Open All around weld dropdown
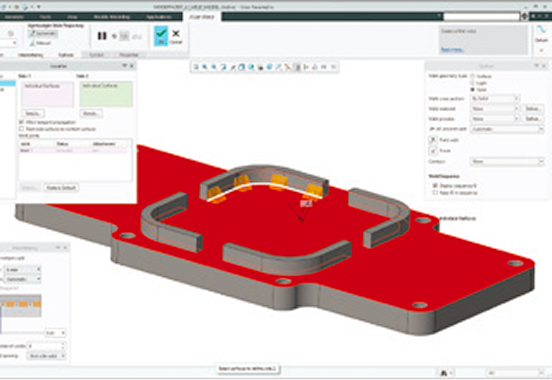This screenshot has width=552, height=380. [507, 129]
